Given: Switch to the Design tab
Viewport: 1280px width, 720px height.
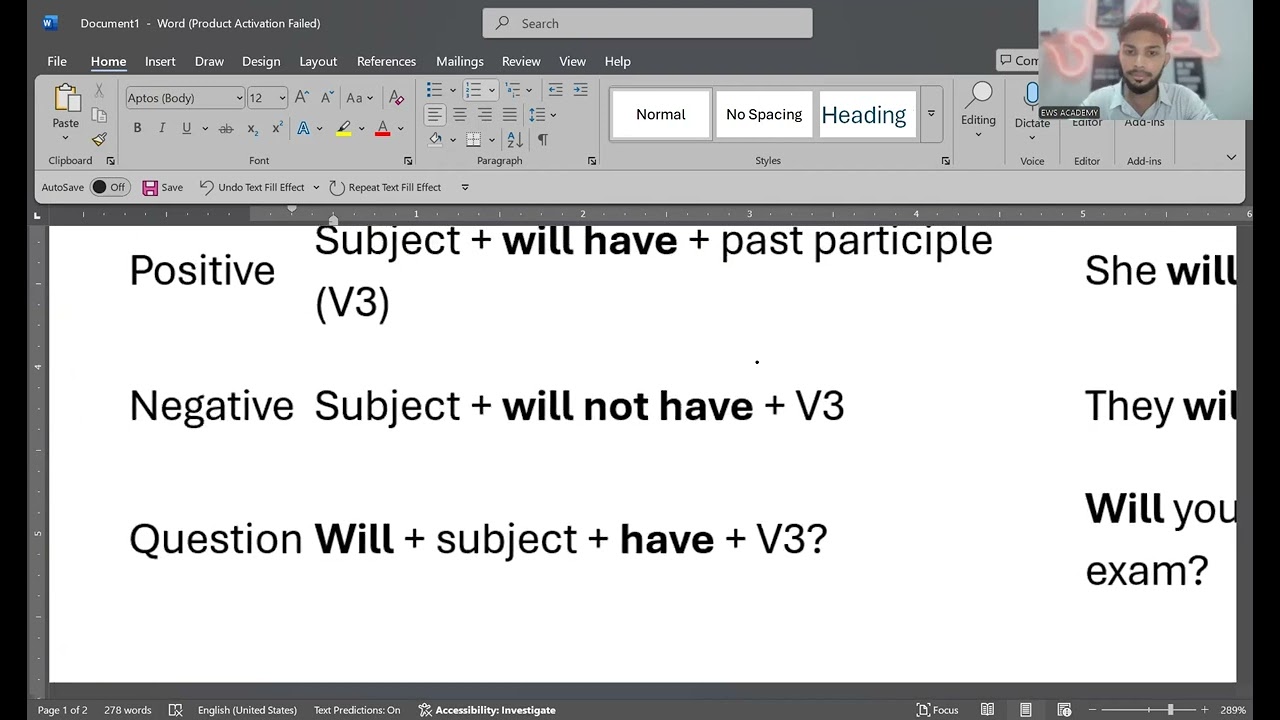Looking at the screenshot, I should click(x=261, y=61).
